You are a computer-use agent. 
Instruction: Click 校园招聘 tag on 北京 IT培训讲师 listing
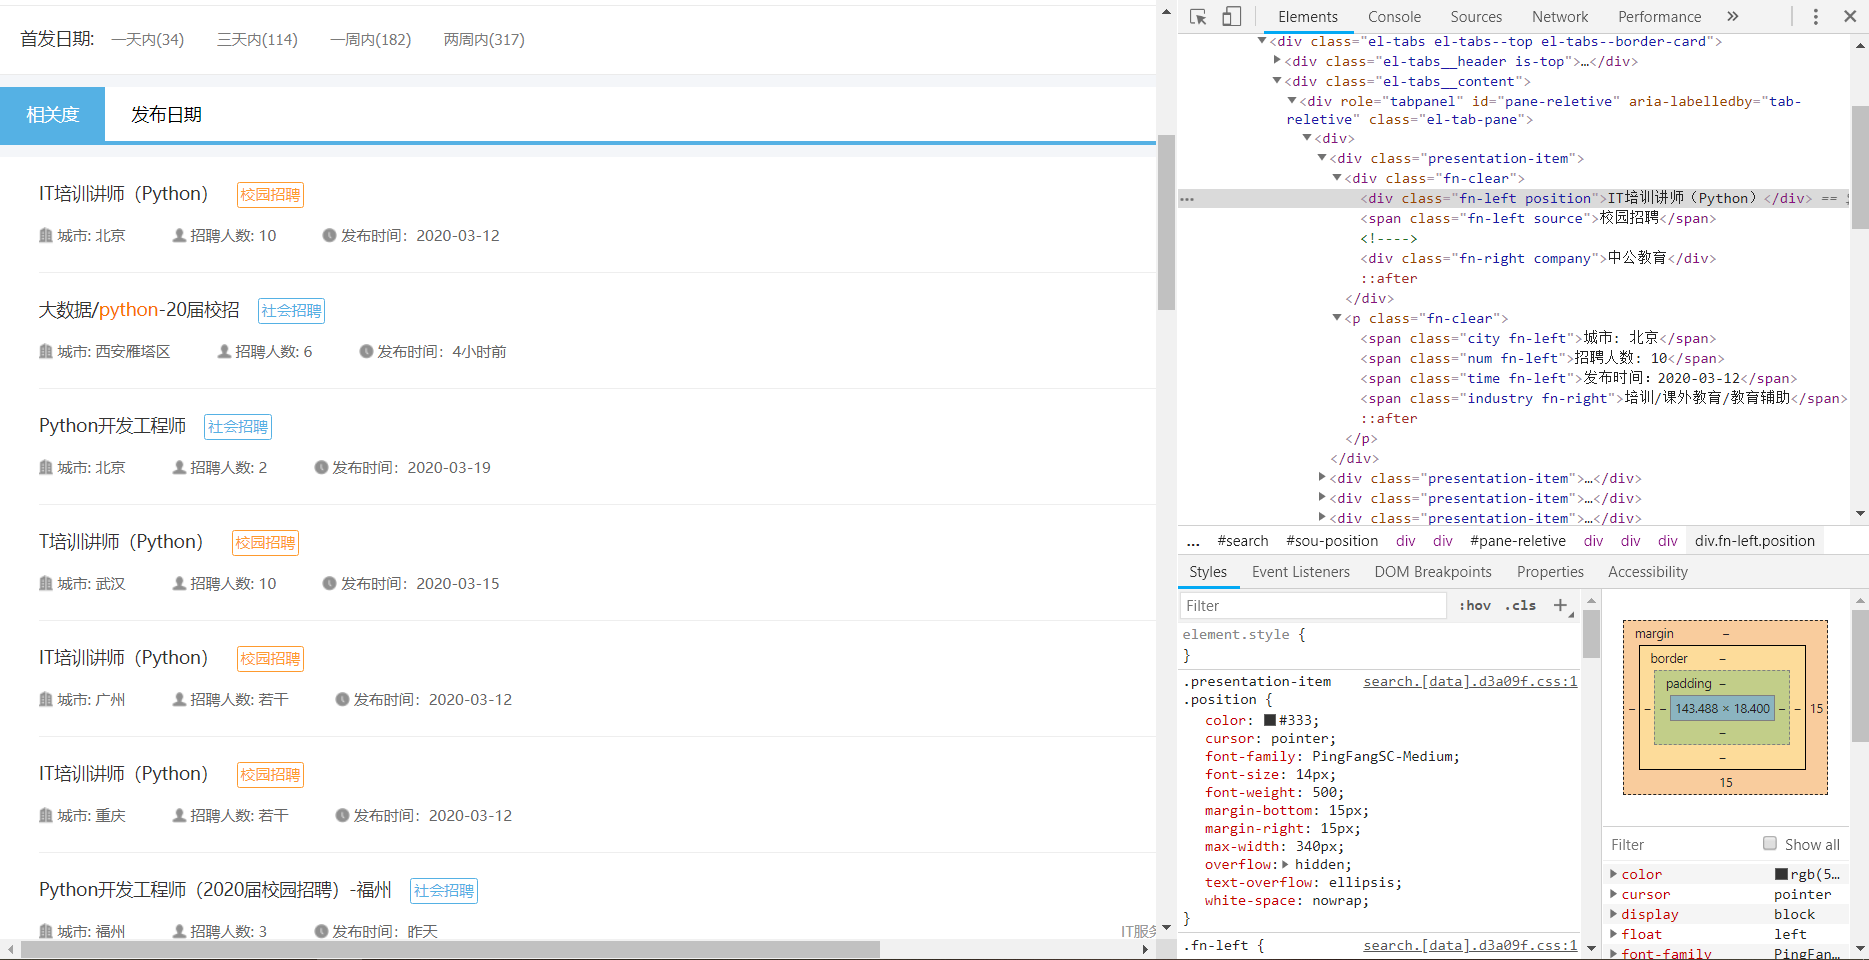(x=270, y=195)
